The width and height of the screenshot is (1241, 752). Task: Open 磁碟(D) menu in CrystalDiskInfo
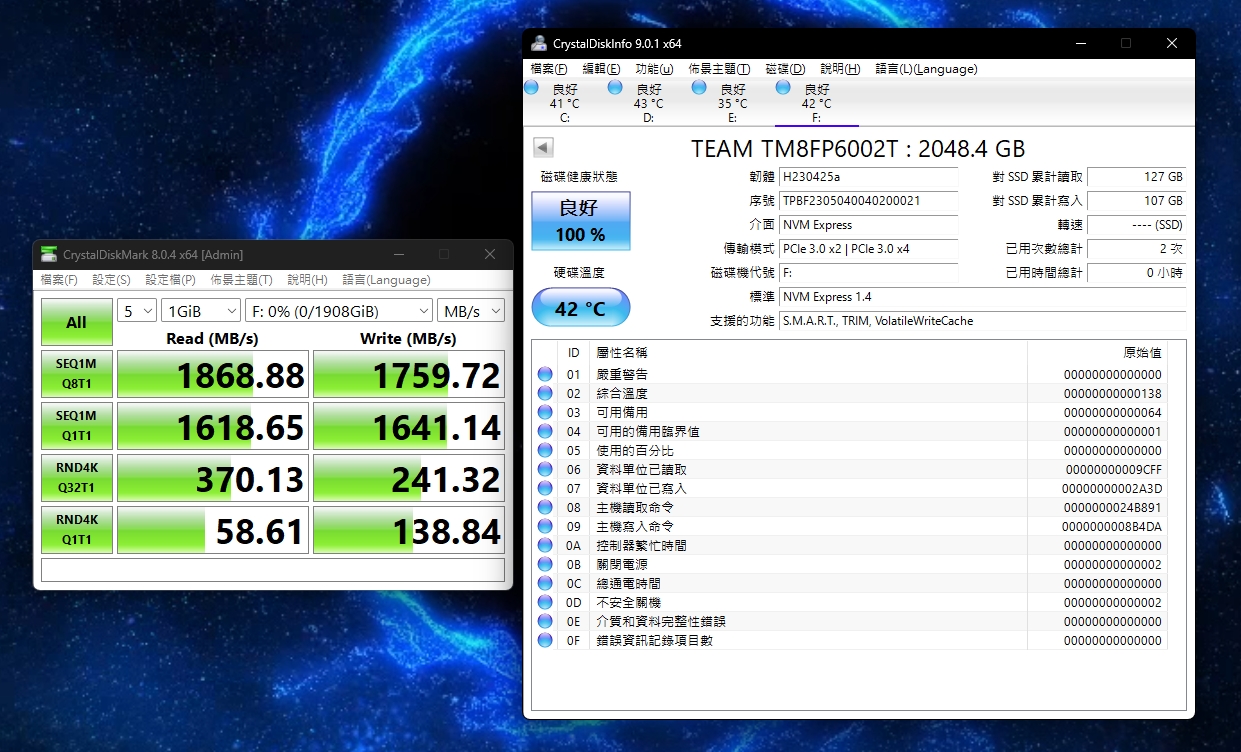tap(785, 69)
